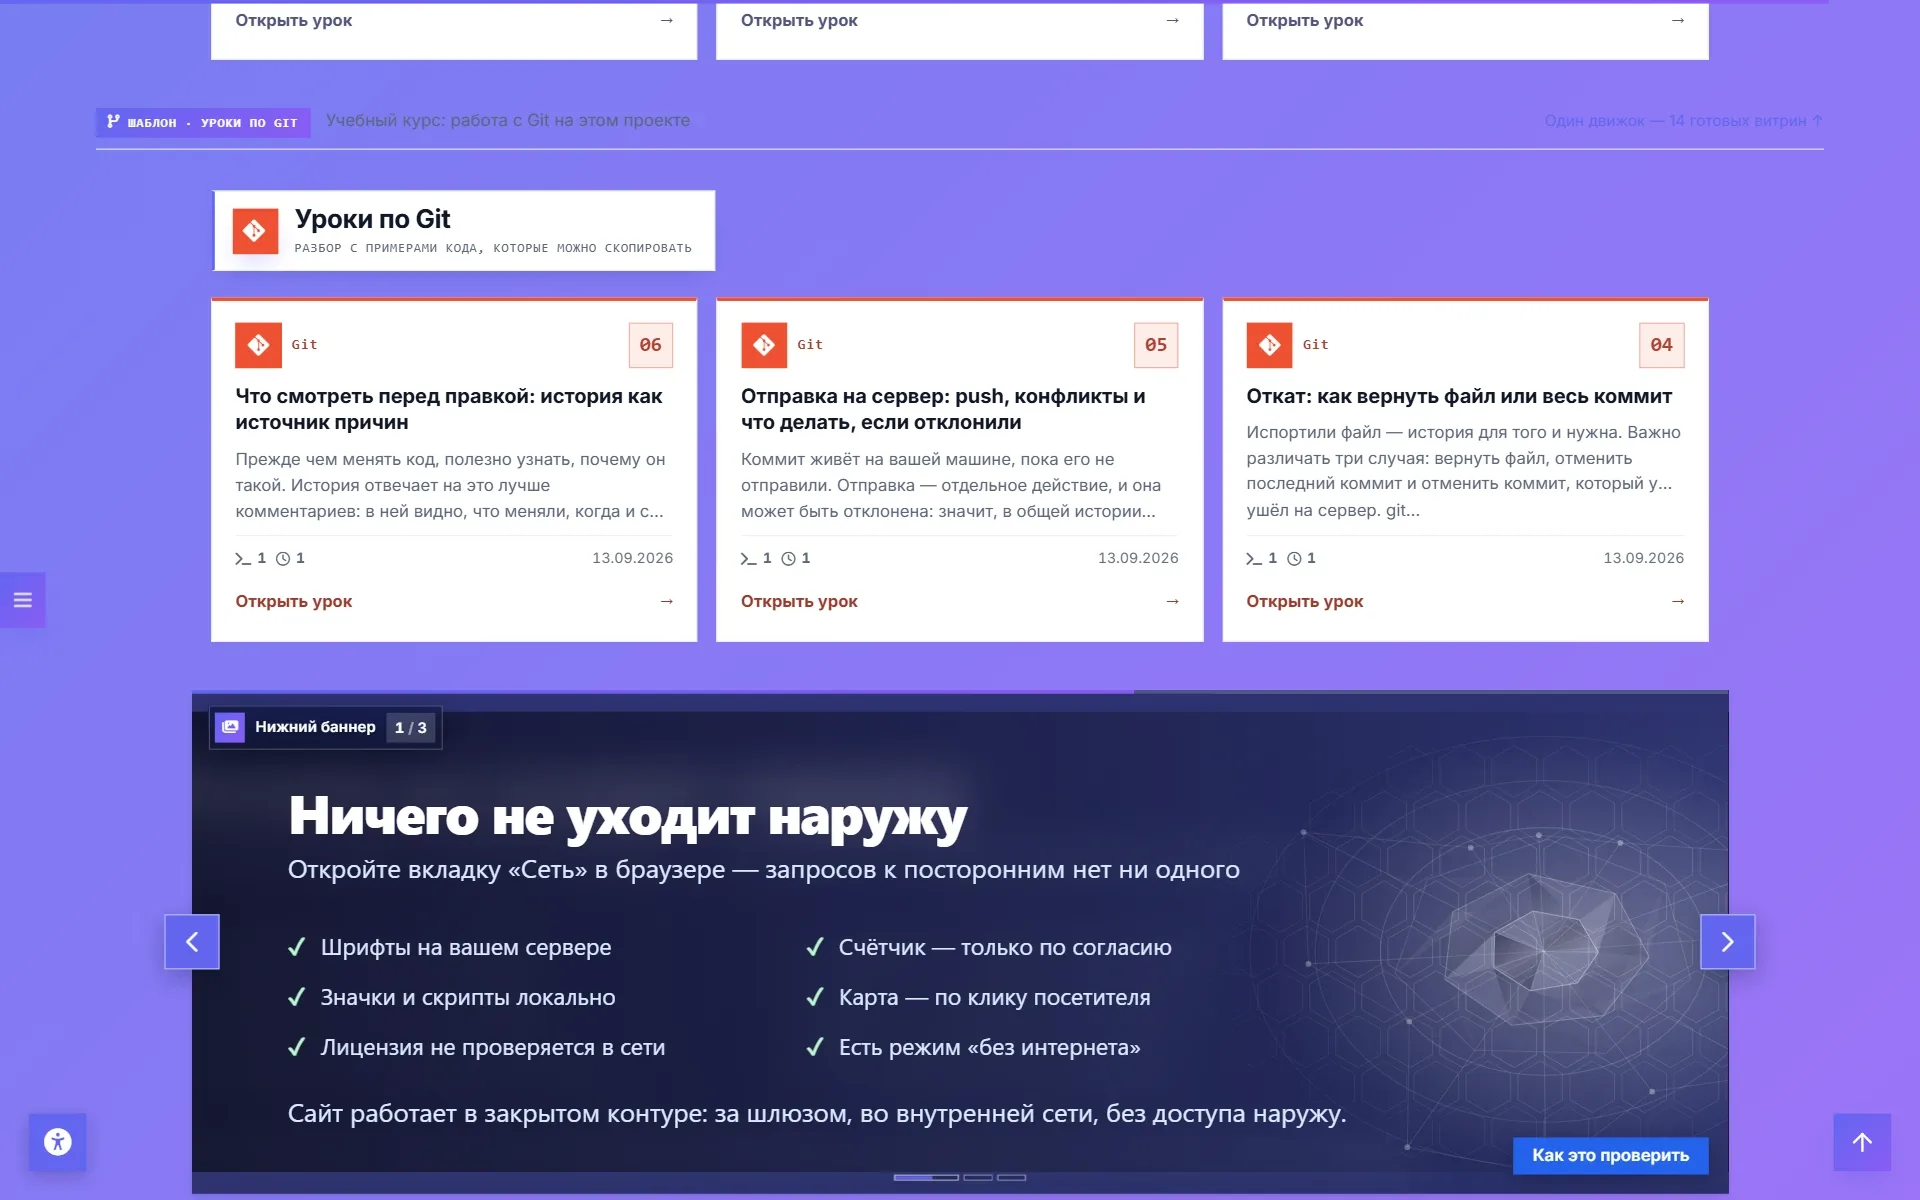This screenshot has height=1200, width=1920.
Task: Select first banner slide indicator
Action: (926, 1177)
